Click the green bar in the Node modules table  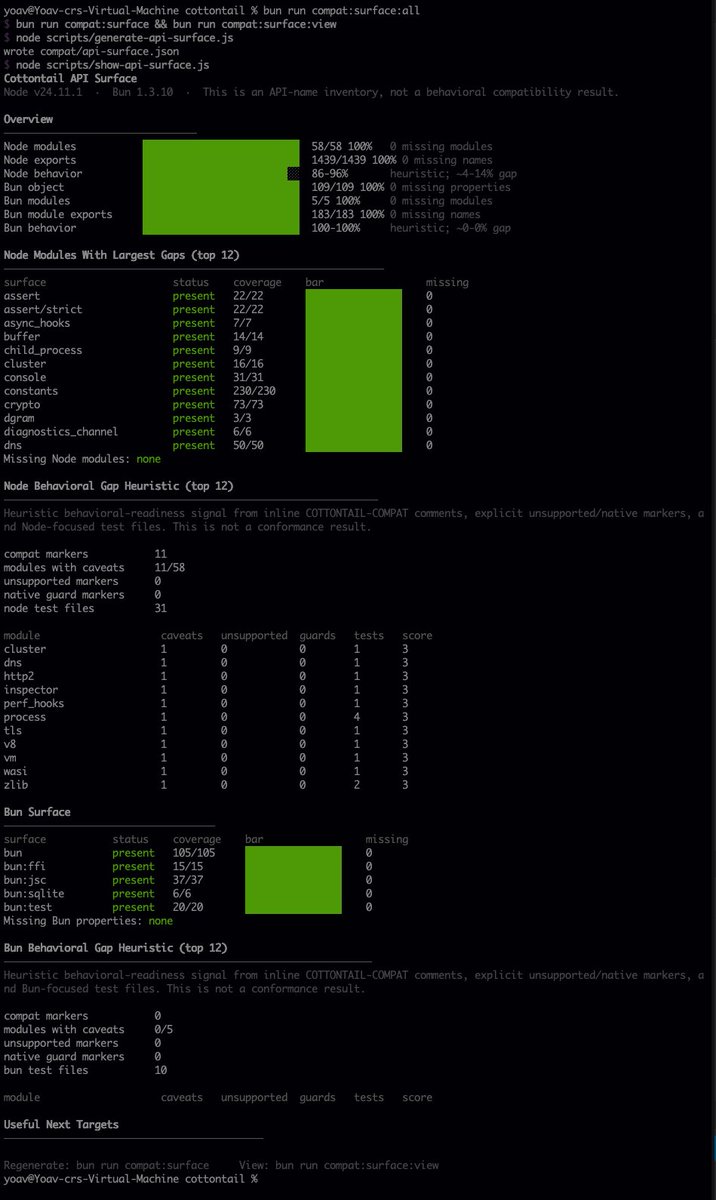[x=353, y=370]
